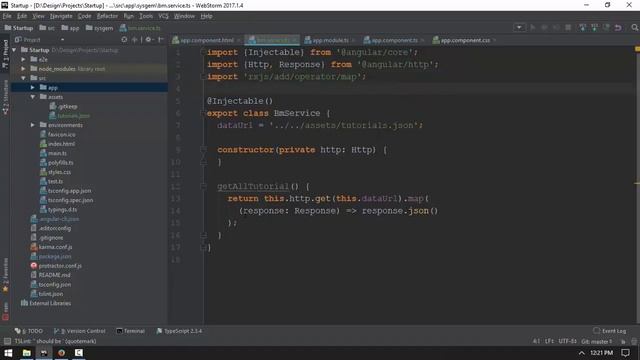Viewport: 640px width, 360px height.
Task: Open the Terminal tool window
Action: tap(131, 331)
